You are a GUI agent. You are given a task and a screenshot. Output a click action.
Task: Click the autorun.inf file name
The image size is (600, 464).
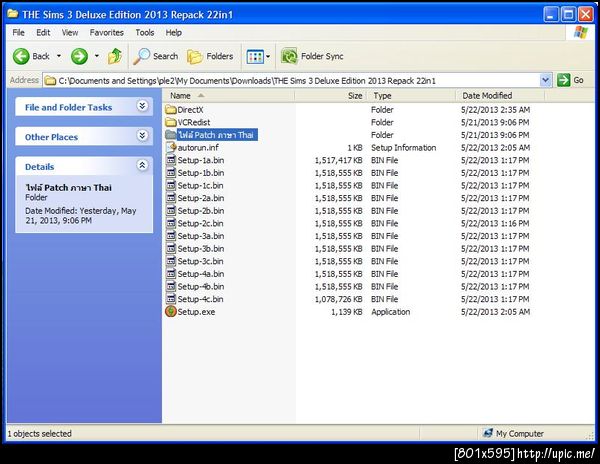(198, 147)
